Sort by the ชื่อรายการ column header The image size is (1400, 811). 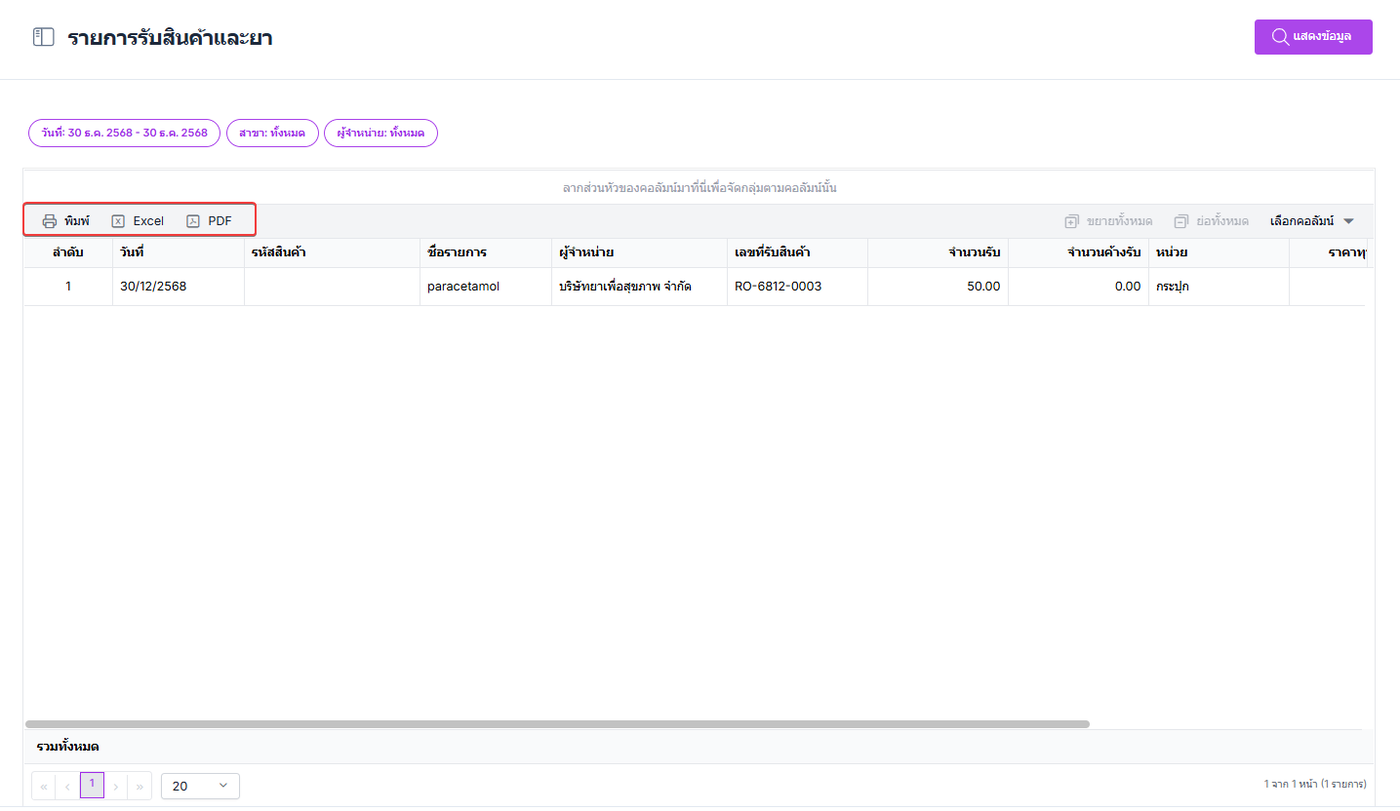pos(486,253)
